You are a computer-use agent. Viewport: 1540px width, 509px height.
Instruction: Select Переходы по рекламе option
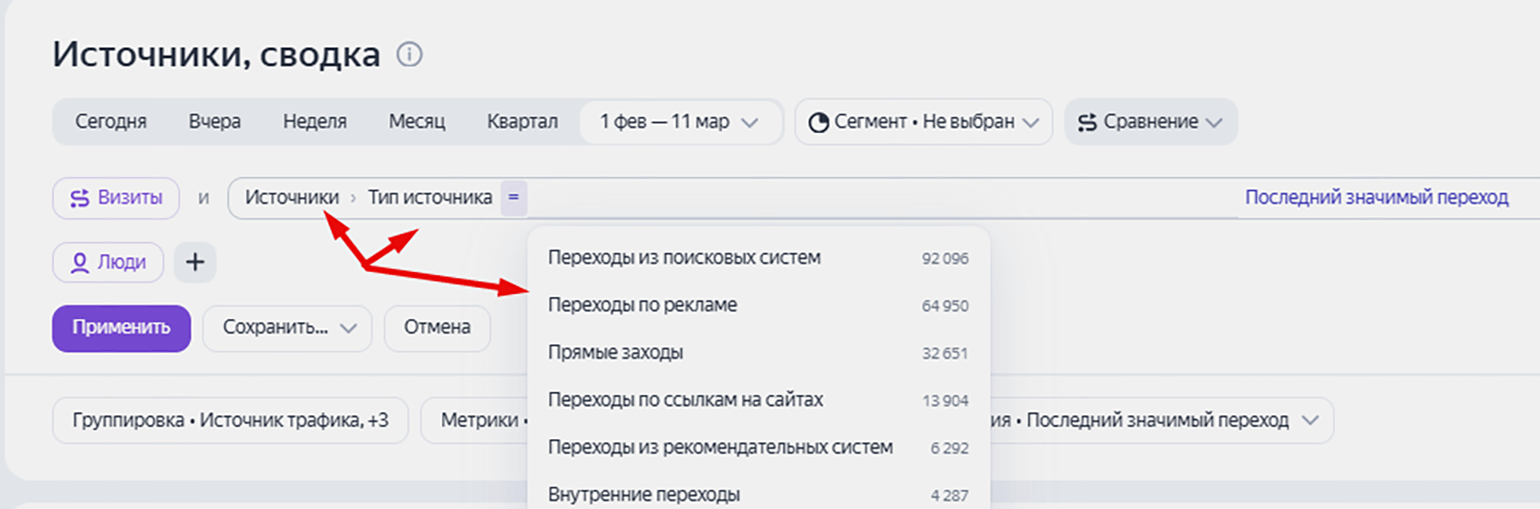(643, 305)
